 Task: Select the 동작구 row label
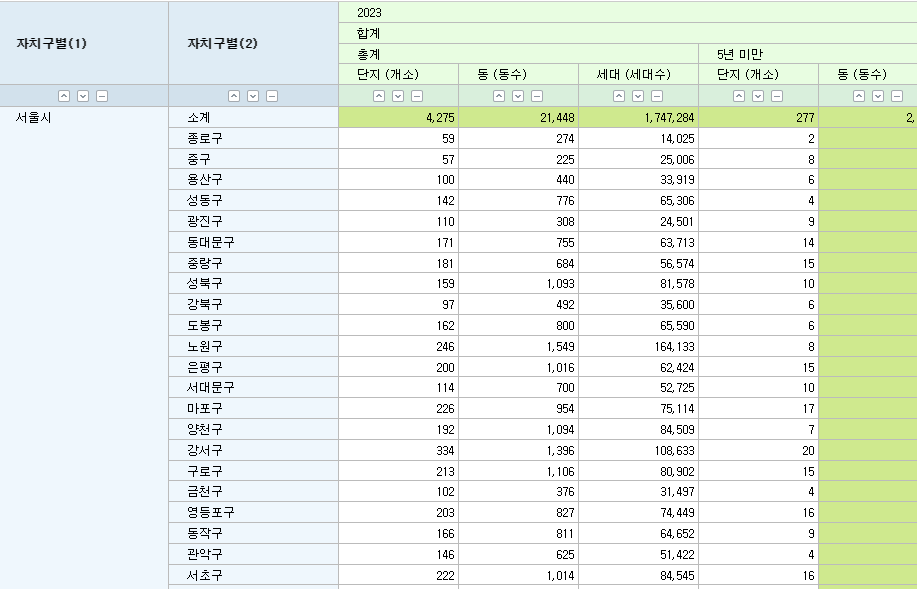(254, 533)
